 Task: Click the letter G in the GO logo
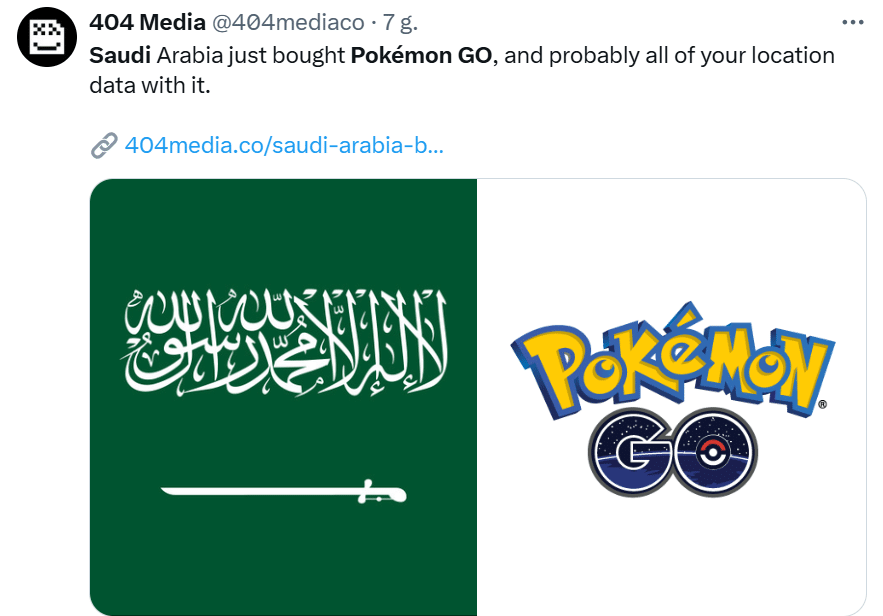click(x=631, y=452)
